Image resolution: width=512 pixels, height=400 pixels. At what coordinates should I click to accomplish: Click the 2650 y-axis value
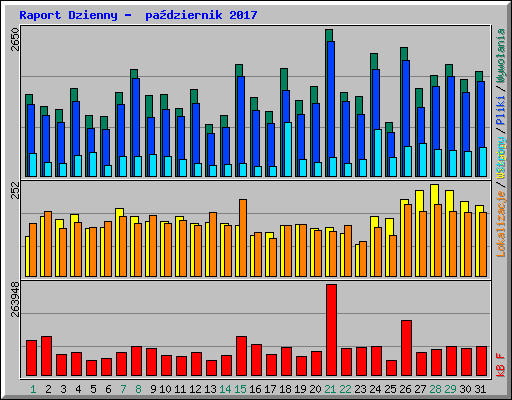click(x=15, y=40)
